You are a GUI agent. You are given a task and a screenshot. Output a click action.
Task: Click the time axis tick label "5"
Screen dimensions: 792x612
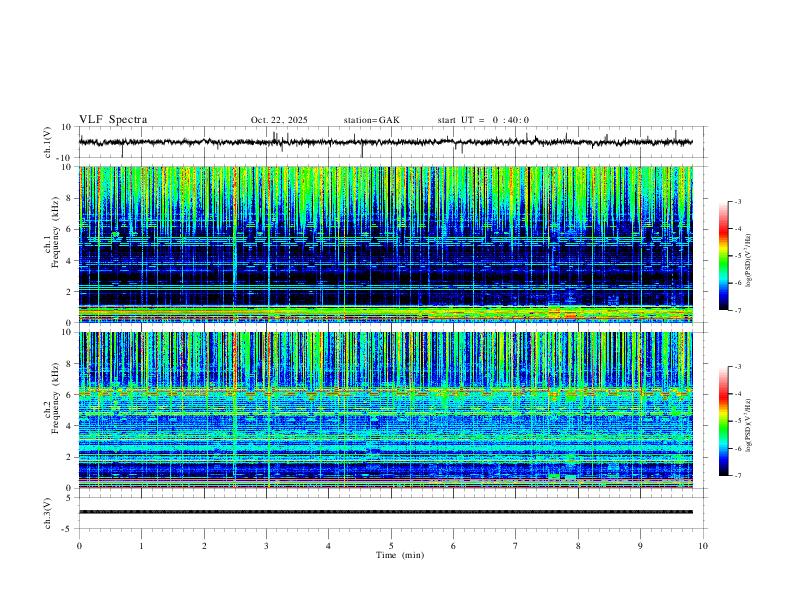(x=391, y=546)
